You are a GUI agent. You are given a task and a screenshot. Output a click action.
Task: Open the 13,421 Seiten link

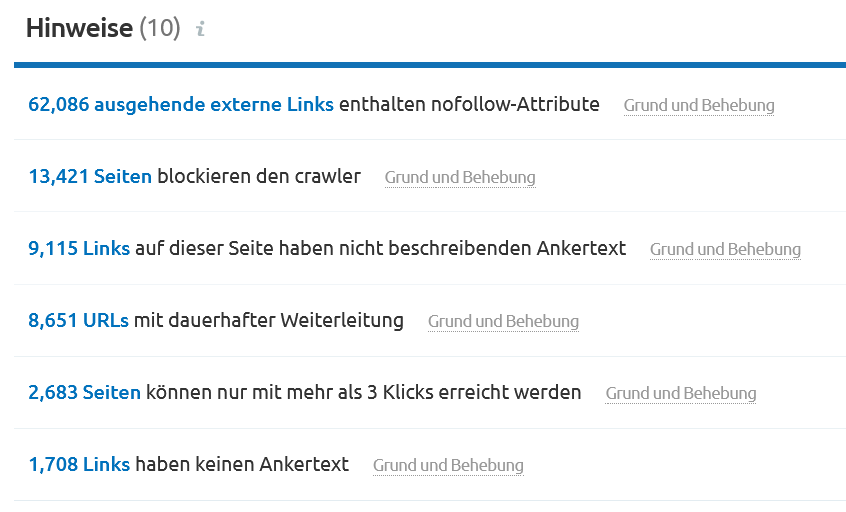click(90, 177)
